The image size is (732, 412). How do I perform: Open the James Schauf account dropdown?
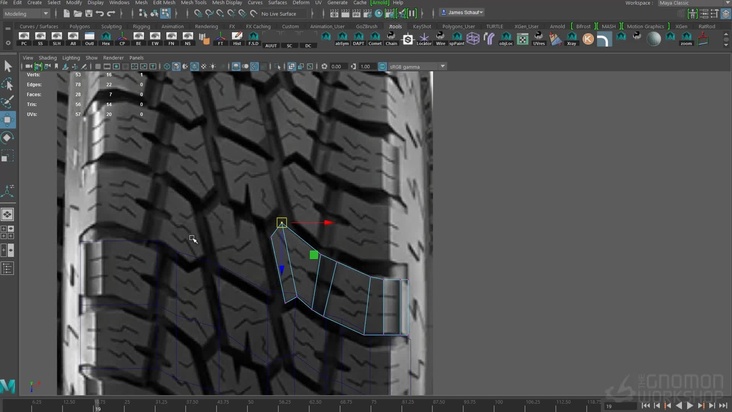(x=462, y=13)
